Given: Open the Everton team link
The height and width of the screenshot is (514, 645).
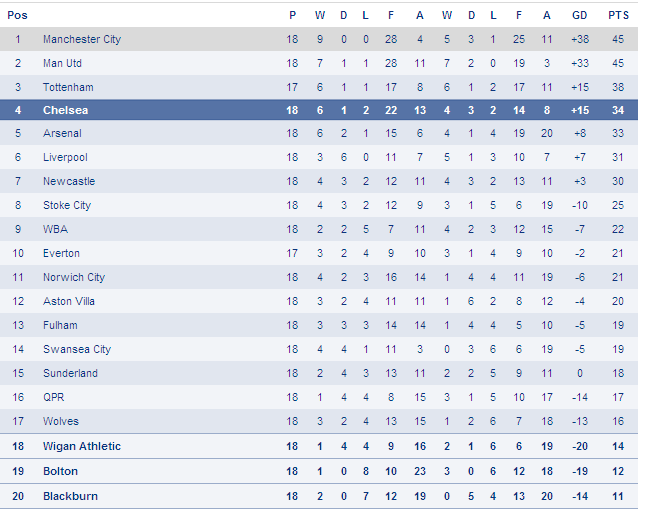Looking at the screenshot, I should tap(61, 253).
